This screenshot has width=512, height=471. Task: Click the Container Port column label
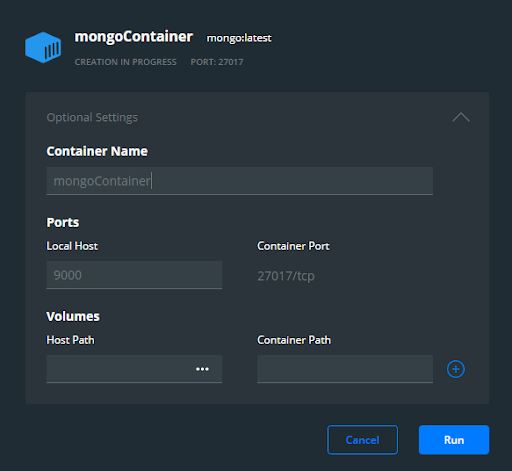293,246
